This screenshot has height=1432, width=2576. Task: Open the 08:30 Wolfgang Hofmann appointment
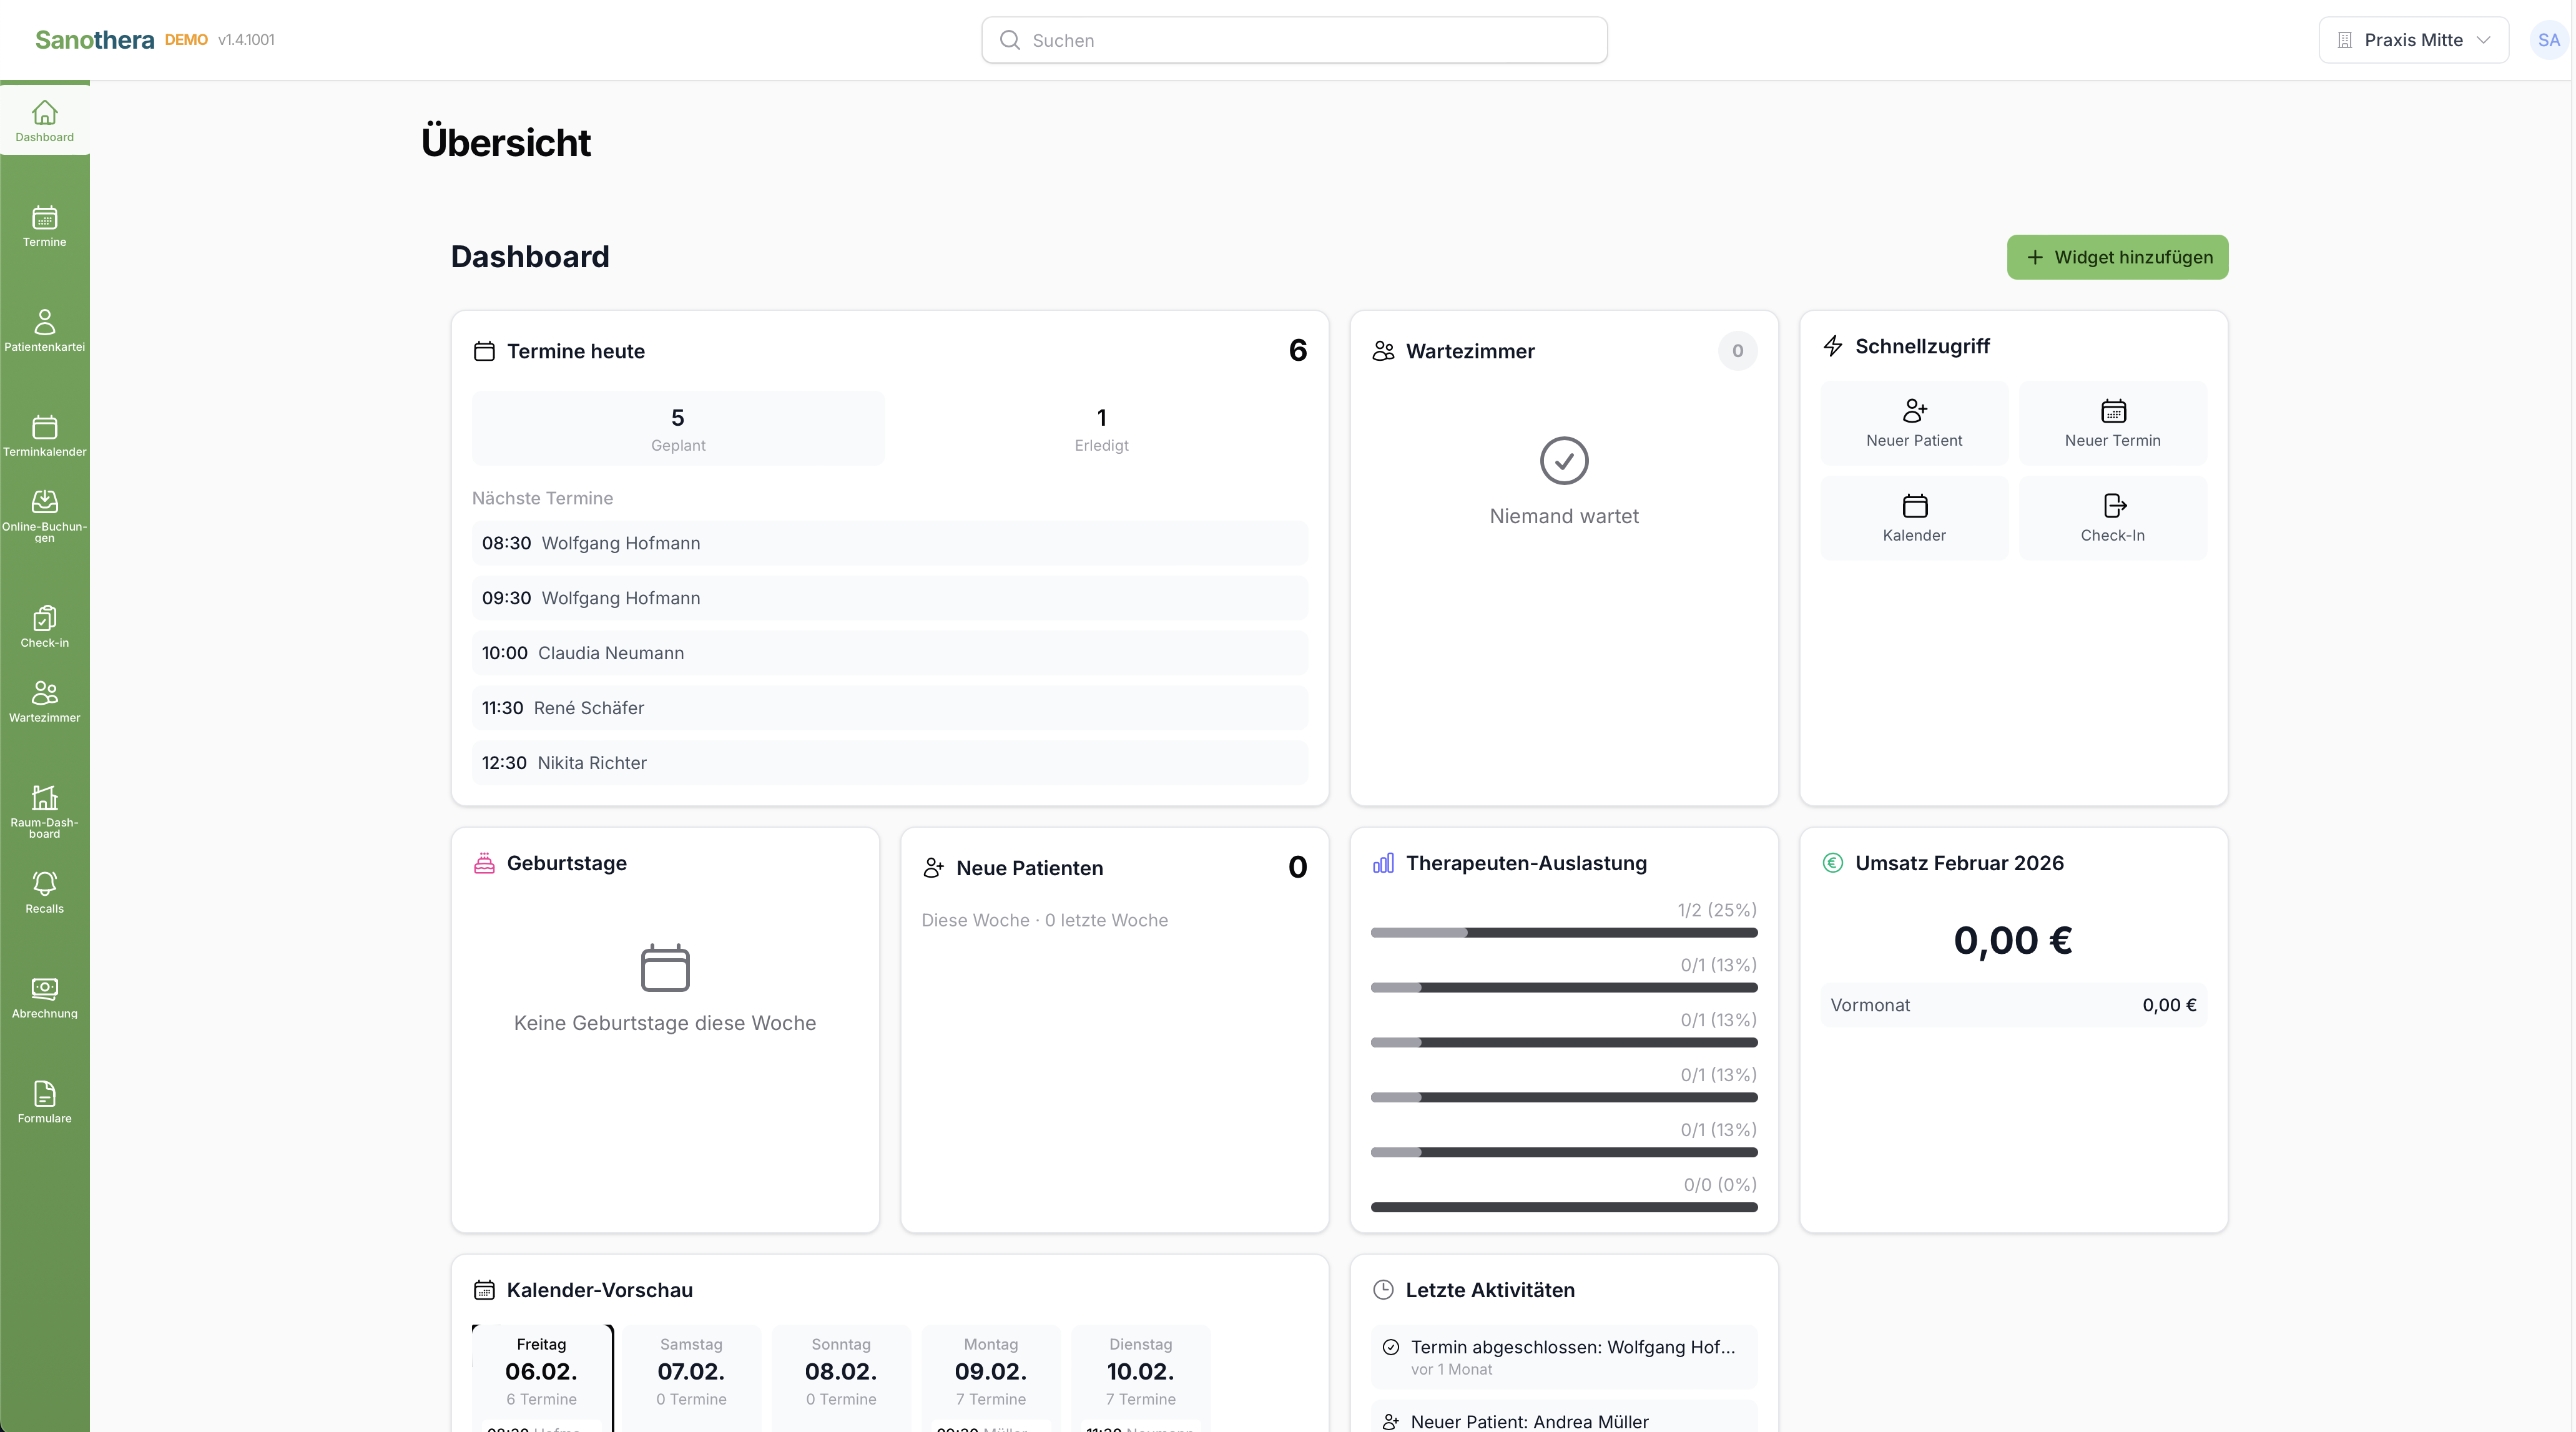(x=889, y=543)
